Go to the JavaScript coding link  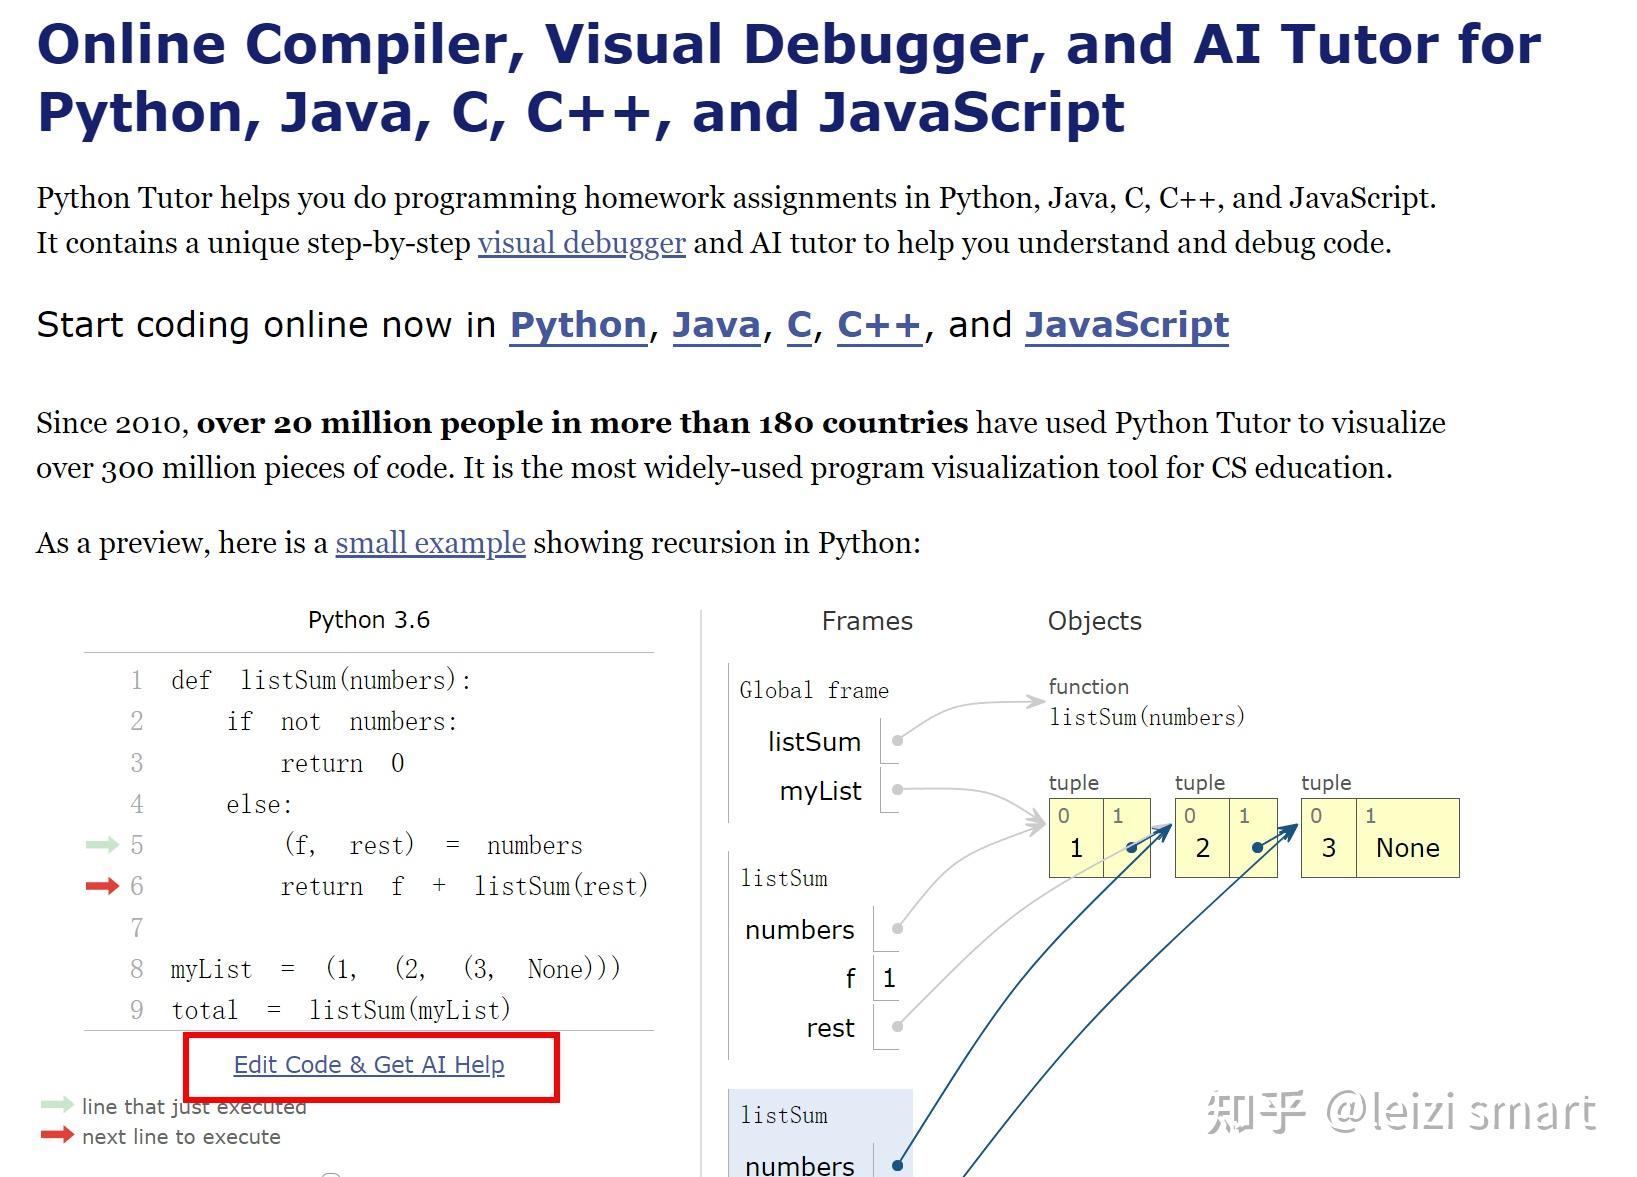click(x=1127, y=325)
